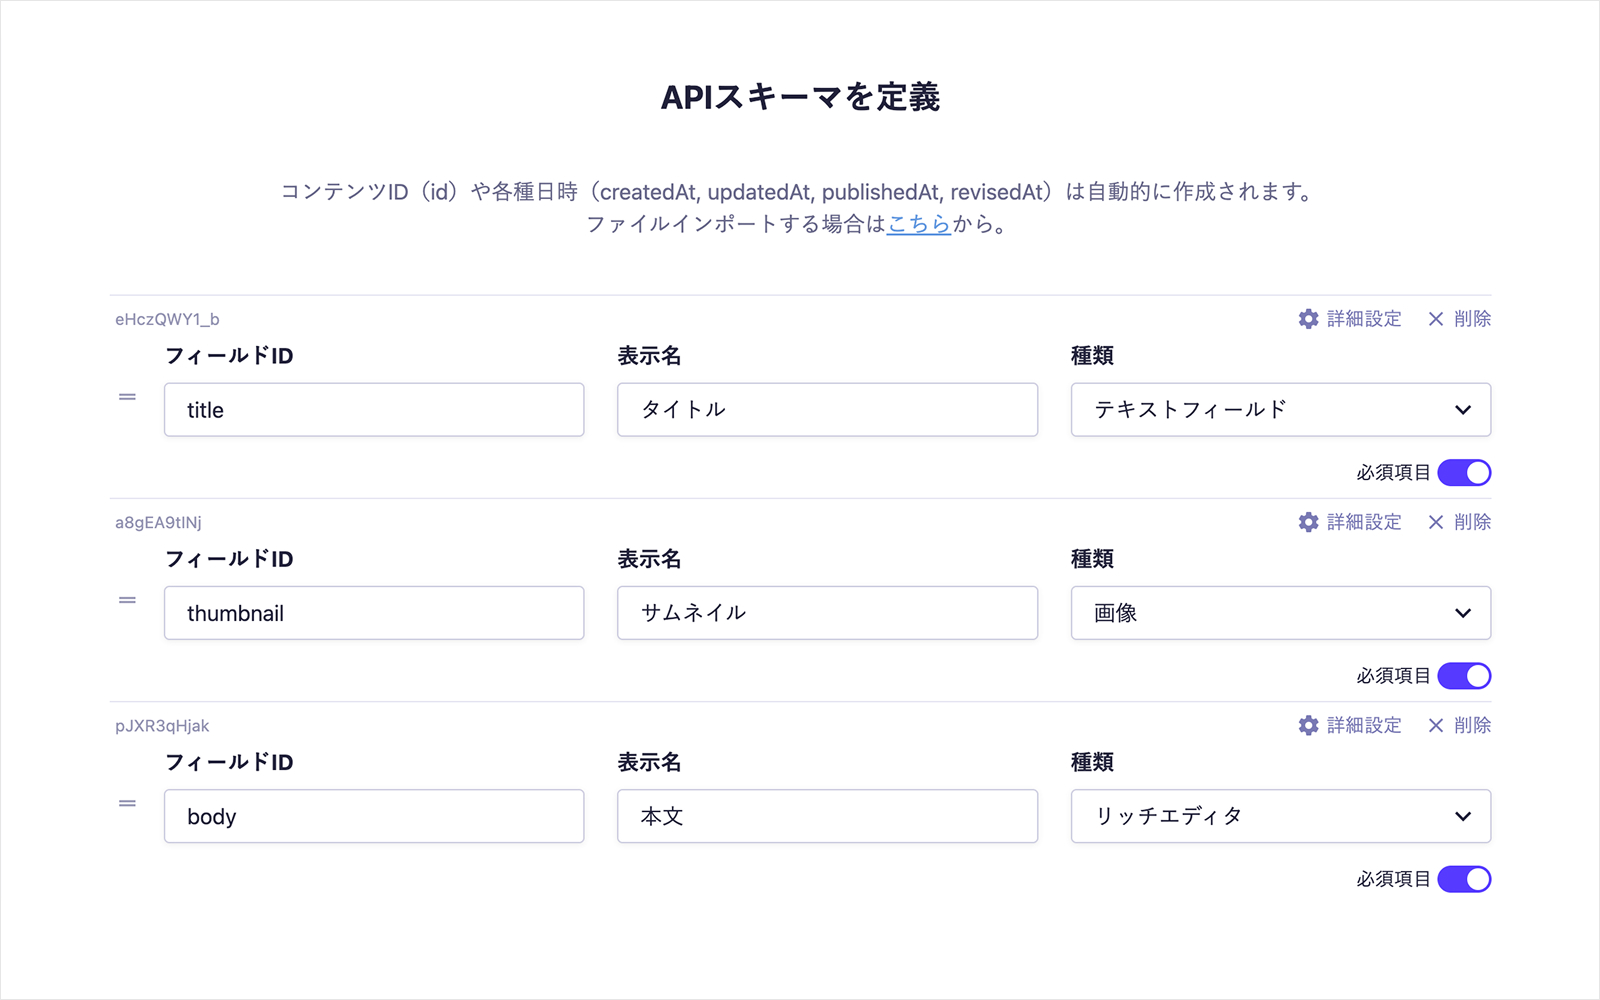The image size is (1600, 1000).
Task: Click drag handle icon beside title field
Action: coord(127,397)
